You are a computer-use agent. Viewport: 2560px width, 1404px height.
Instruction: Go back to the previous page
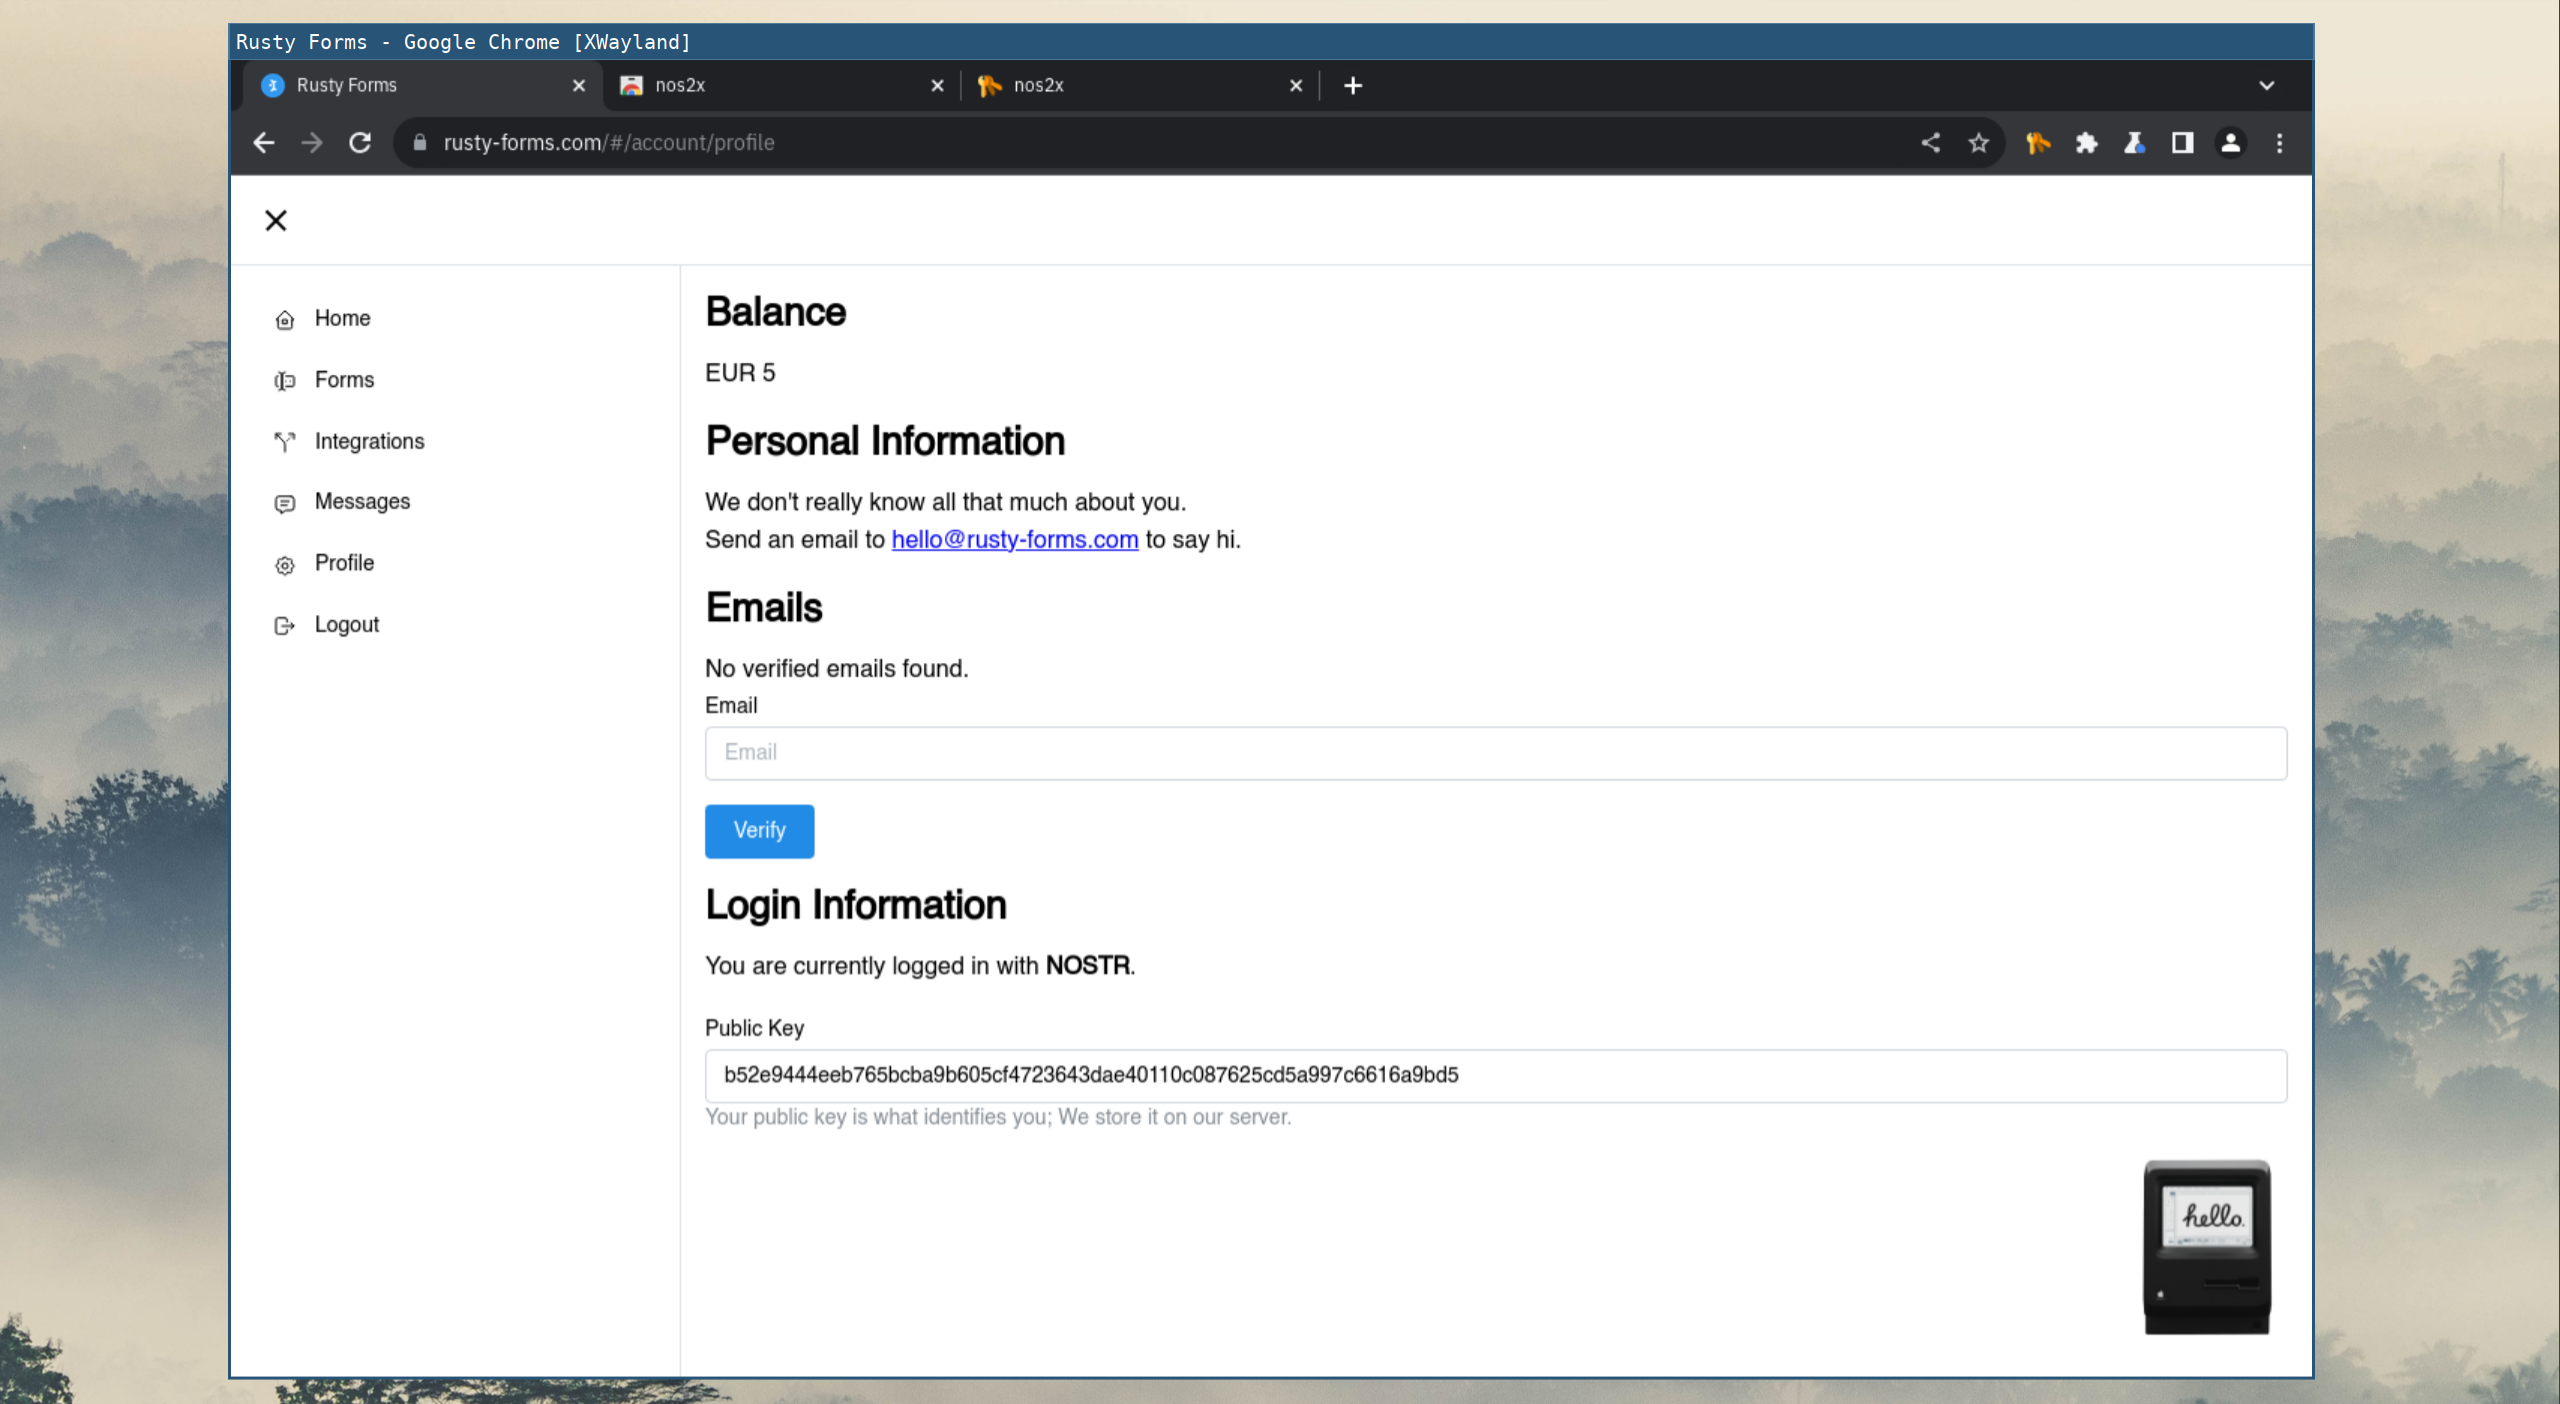tap(264, 143)
